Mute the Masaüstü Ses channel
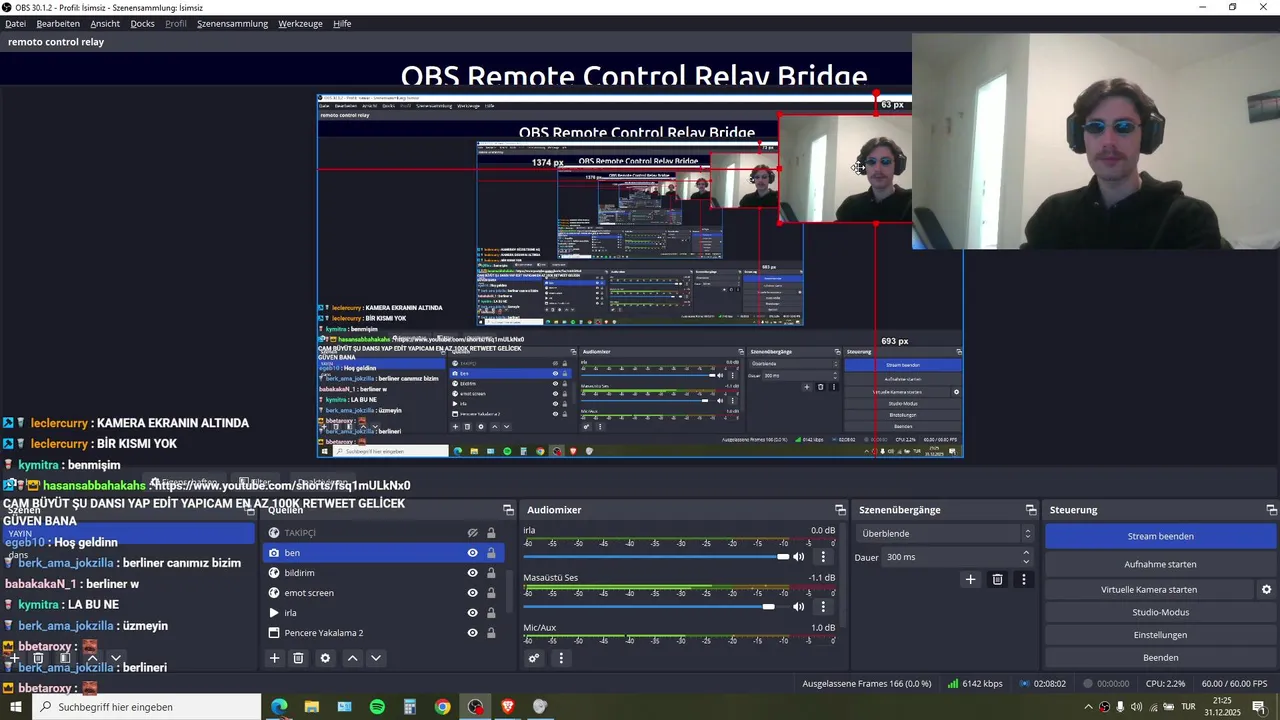The height and width of the screenshot is (720, 1280). pos(799,607)
